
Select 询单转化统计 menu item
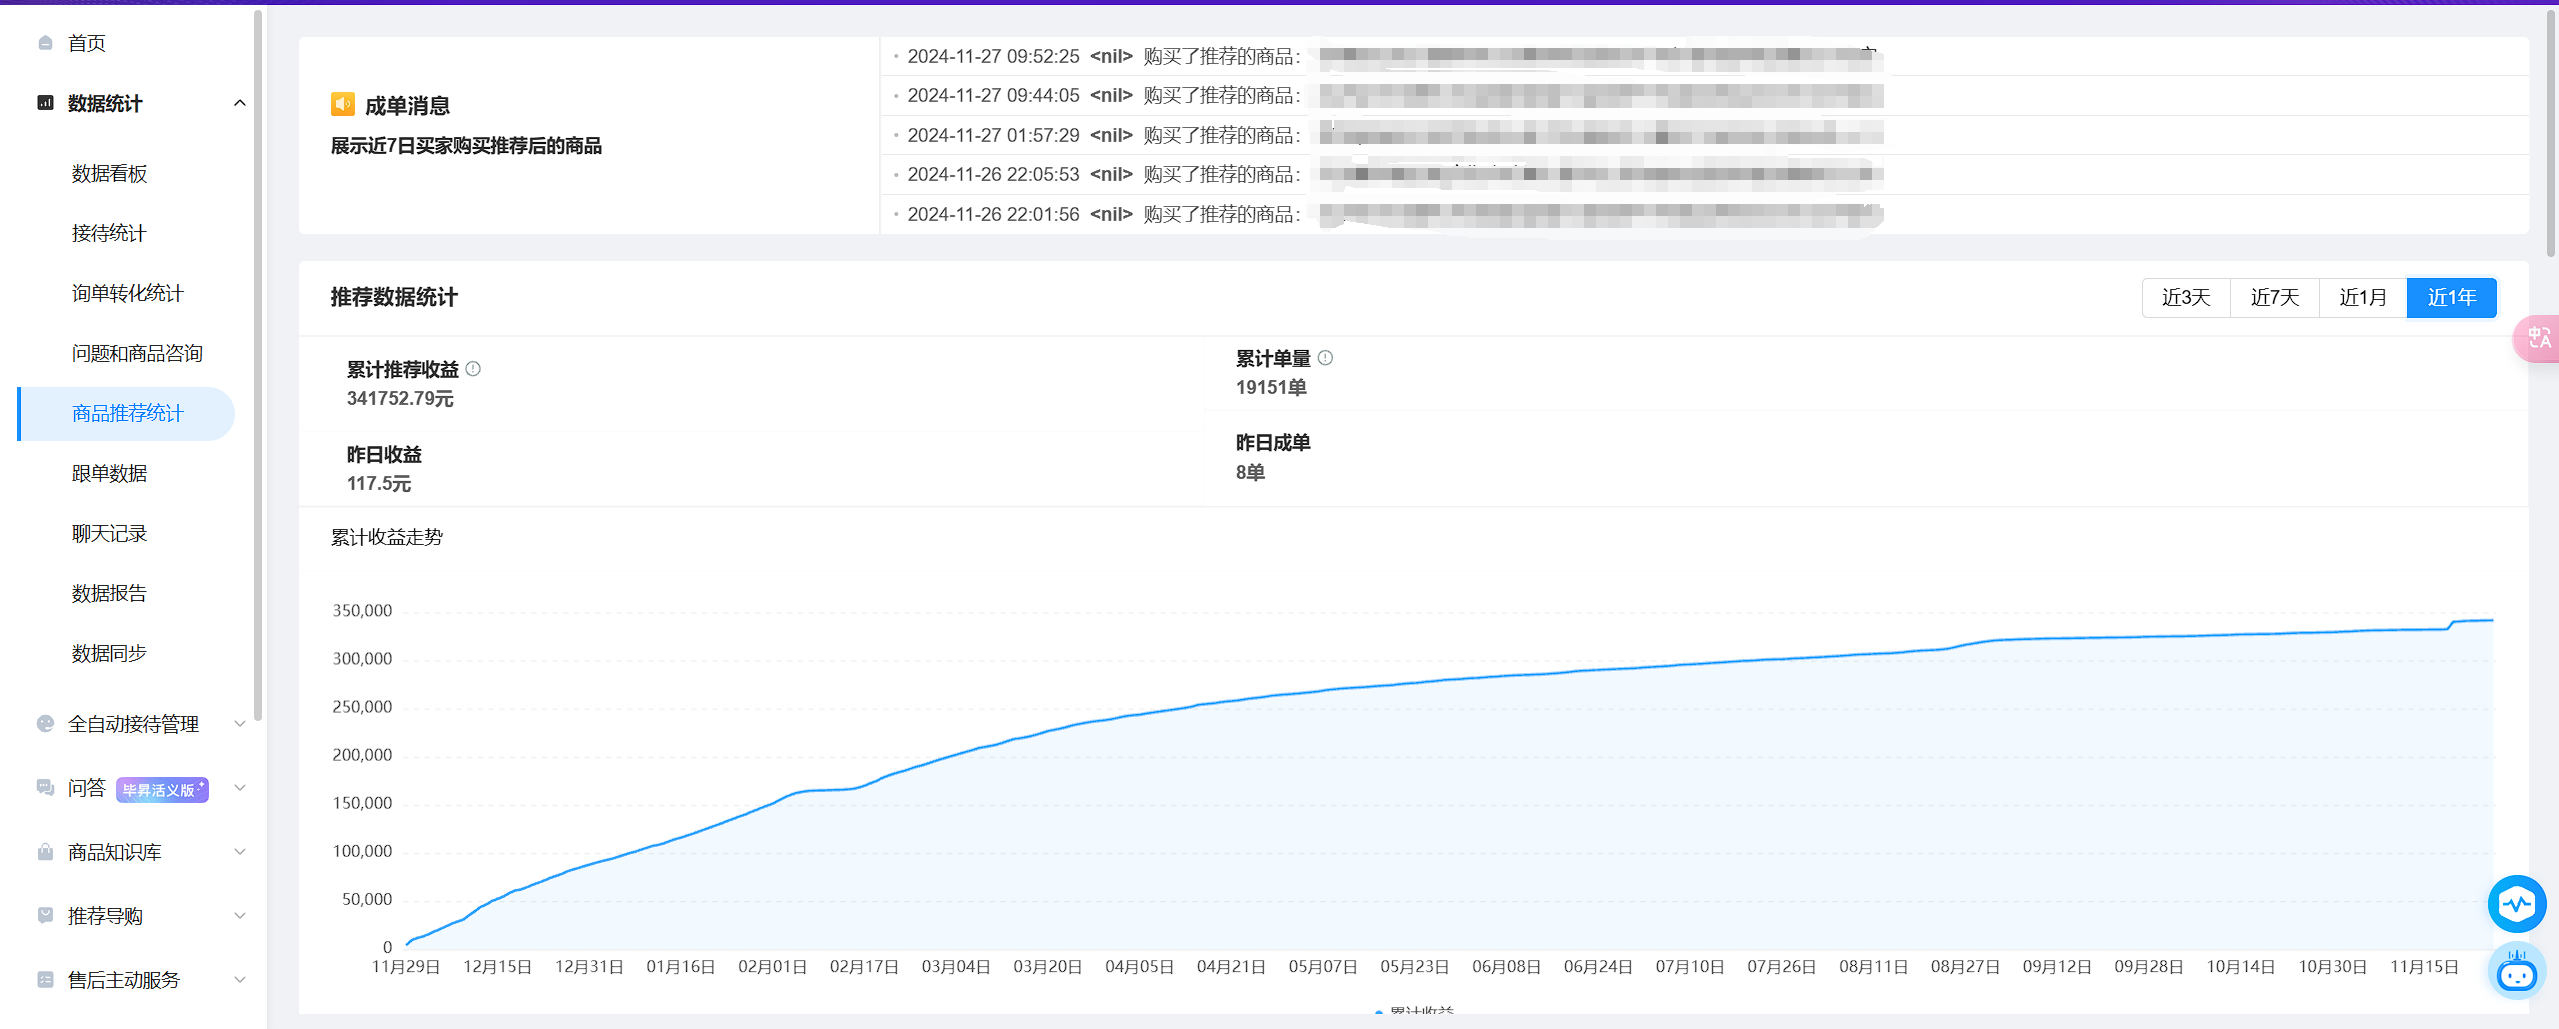(x=127, y=293)
